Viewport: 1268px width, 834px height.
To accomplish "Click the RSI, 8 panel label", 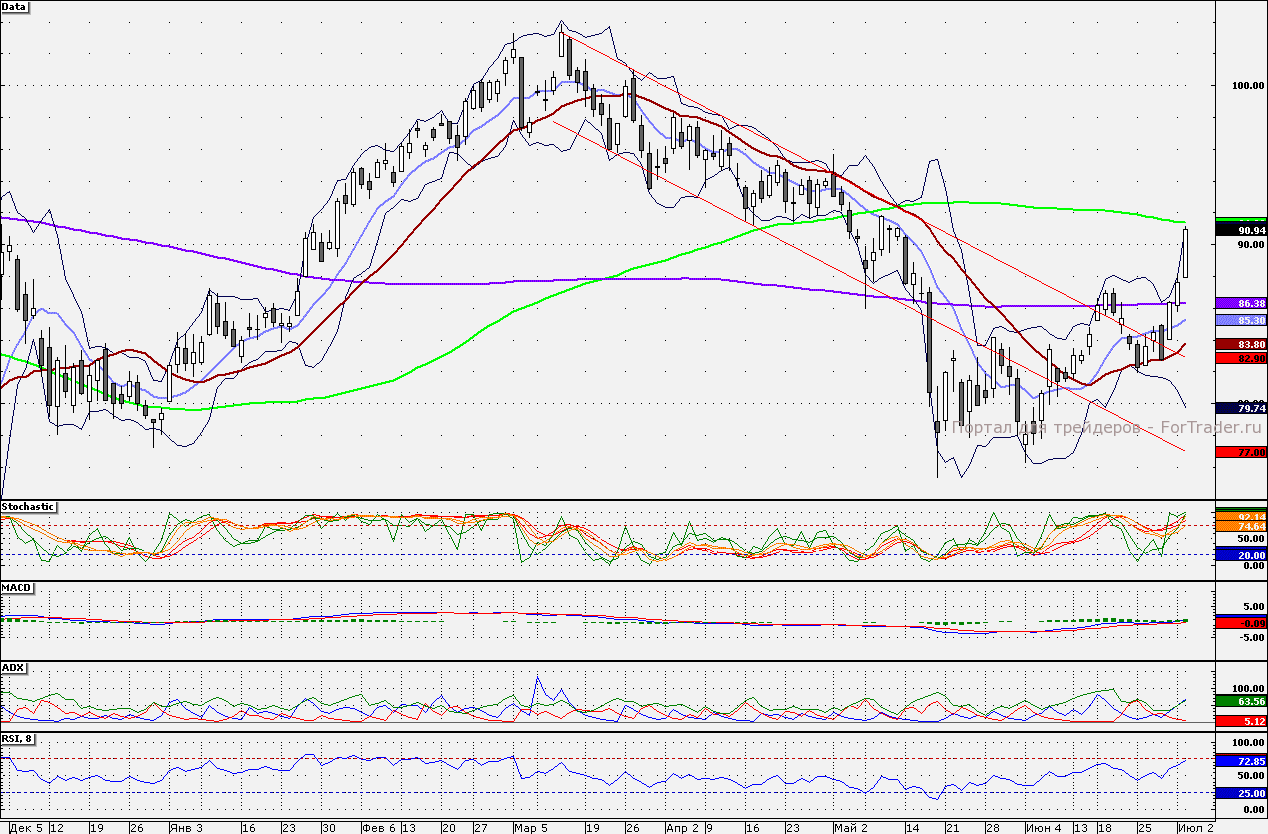I will click(19, 738).
